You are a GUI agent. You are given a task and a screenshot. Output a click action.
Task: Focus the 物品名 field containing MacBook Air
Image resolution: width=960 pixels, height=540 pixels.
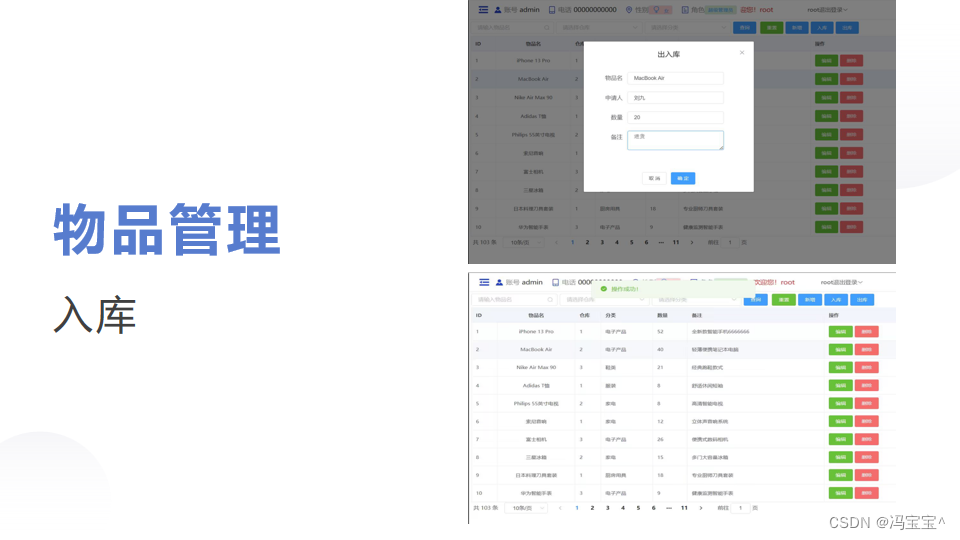[675, 78]
